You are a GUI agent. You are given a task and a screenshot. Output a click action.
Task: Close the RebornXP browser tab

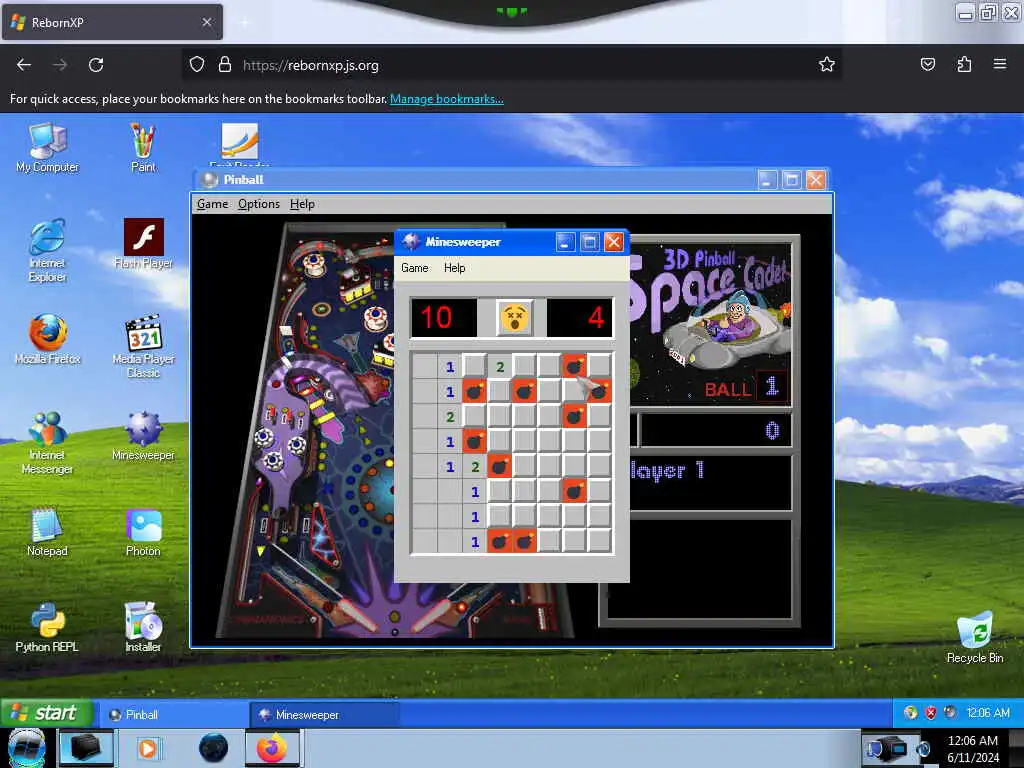206,22
